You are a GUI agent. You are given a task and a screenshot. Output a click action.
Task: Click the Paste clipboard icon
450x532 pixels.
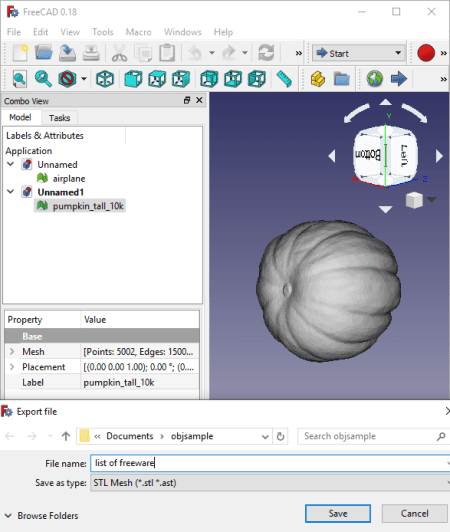167,53
